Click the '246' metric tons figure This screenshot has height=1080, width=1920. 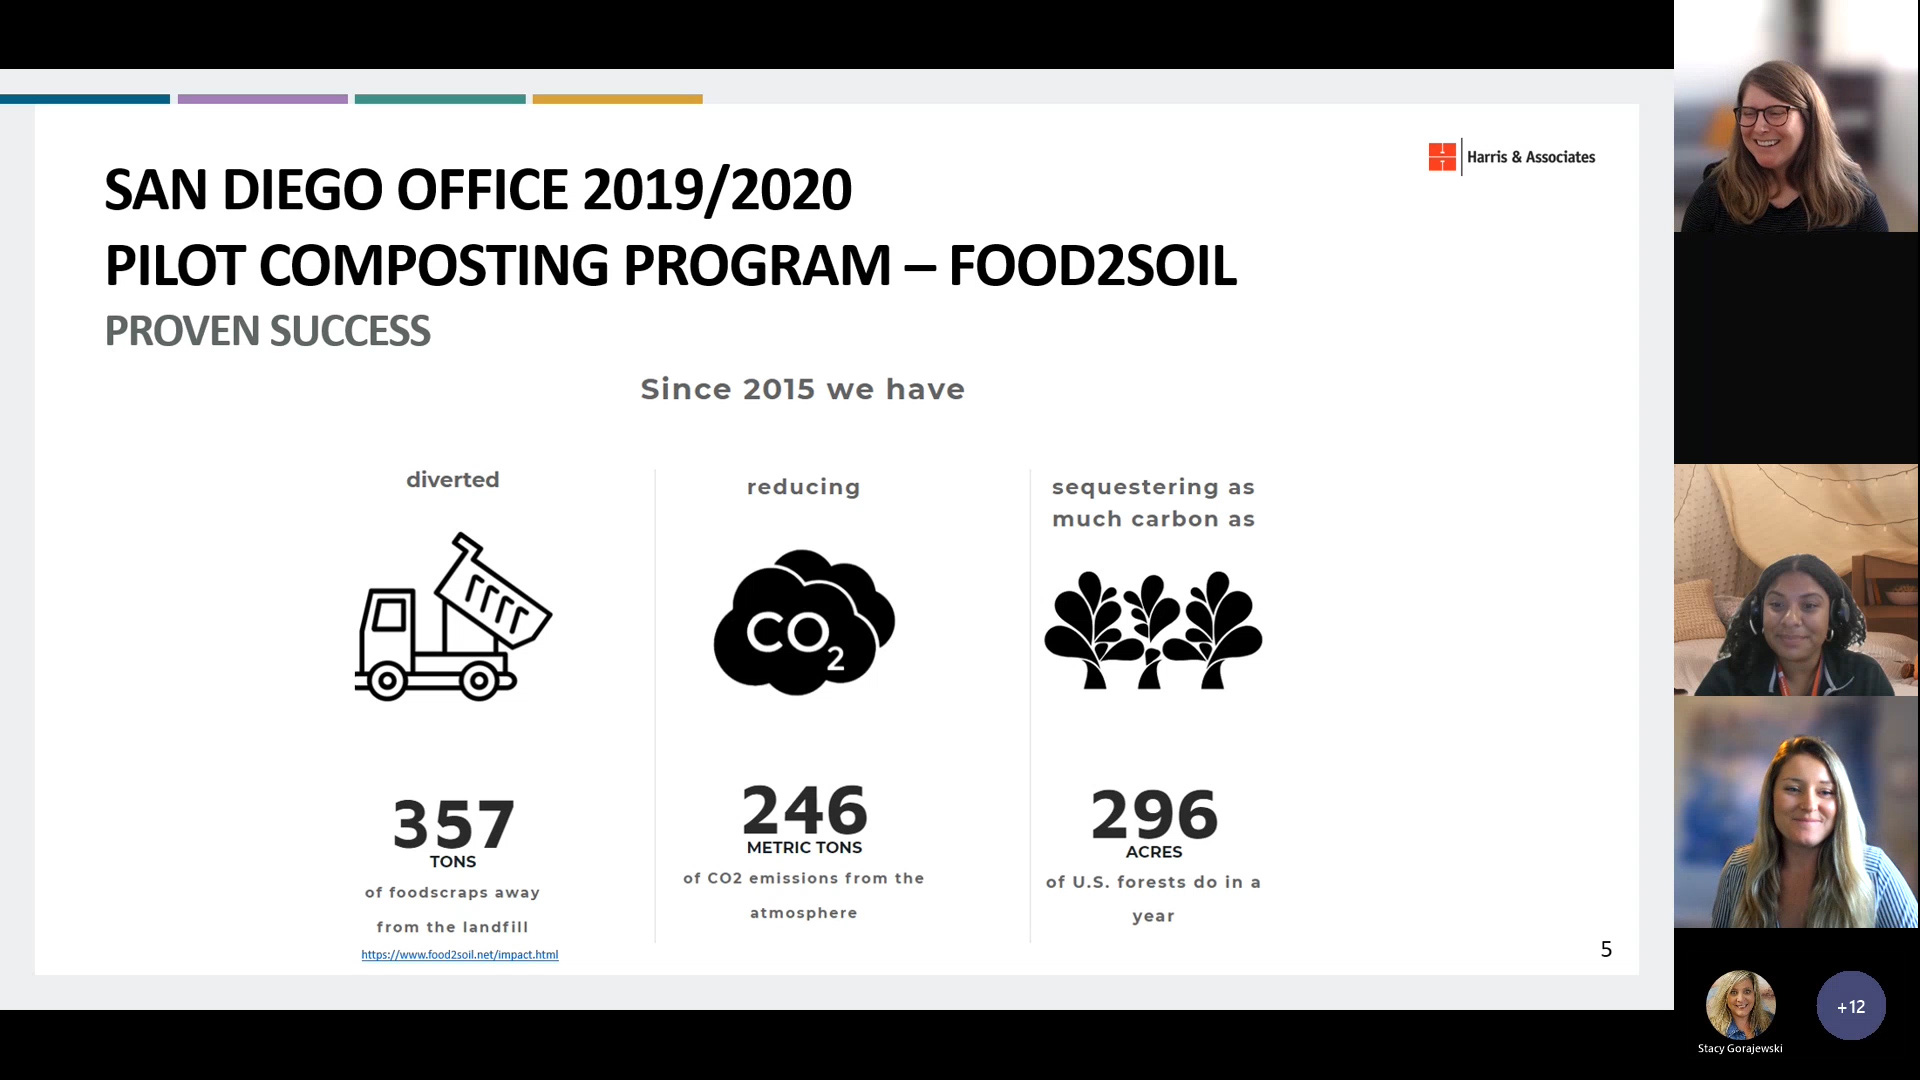[805, 810]
